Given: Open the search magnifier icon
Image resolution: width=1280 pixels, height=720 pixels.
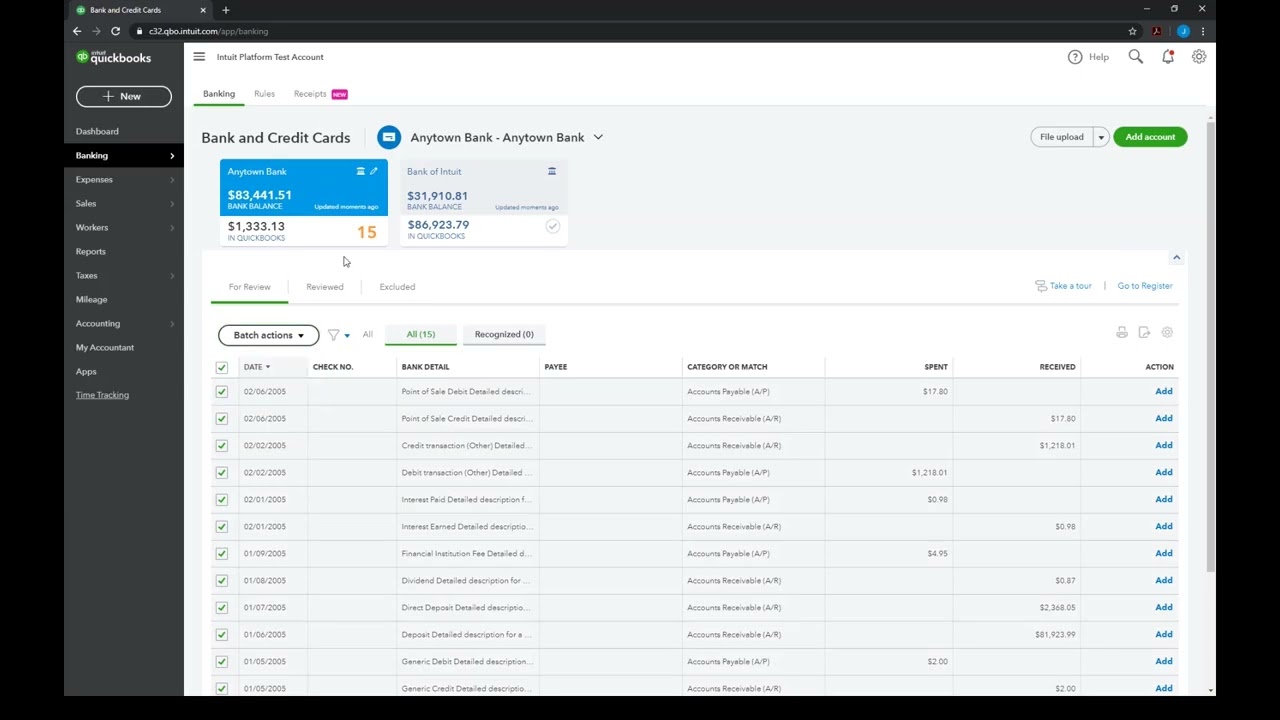Looking at the screenshot, I should tap(1136, 57).
